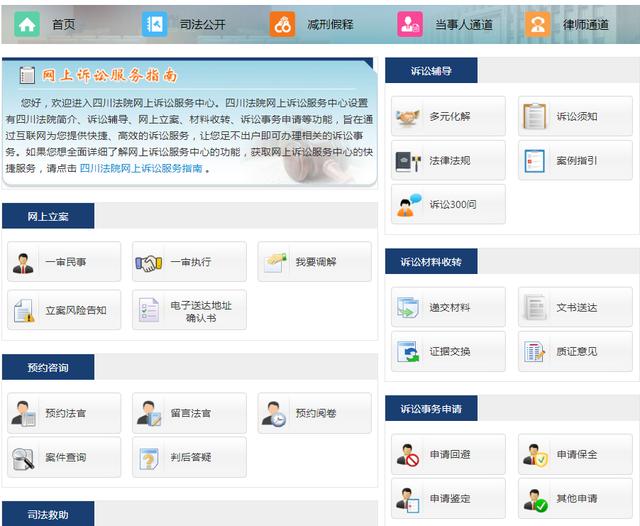Select 一审执行 filing option
The image size is (640, 526).
click(x=189, y=262)
